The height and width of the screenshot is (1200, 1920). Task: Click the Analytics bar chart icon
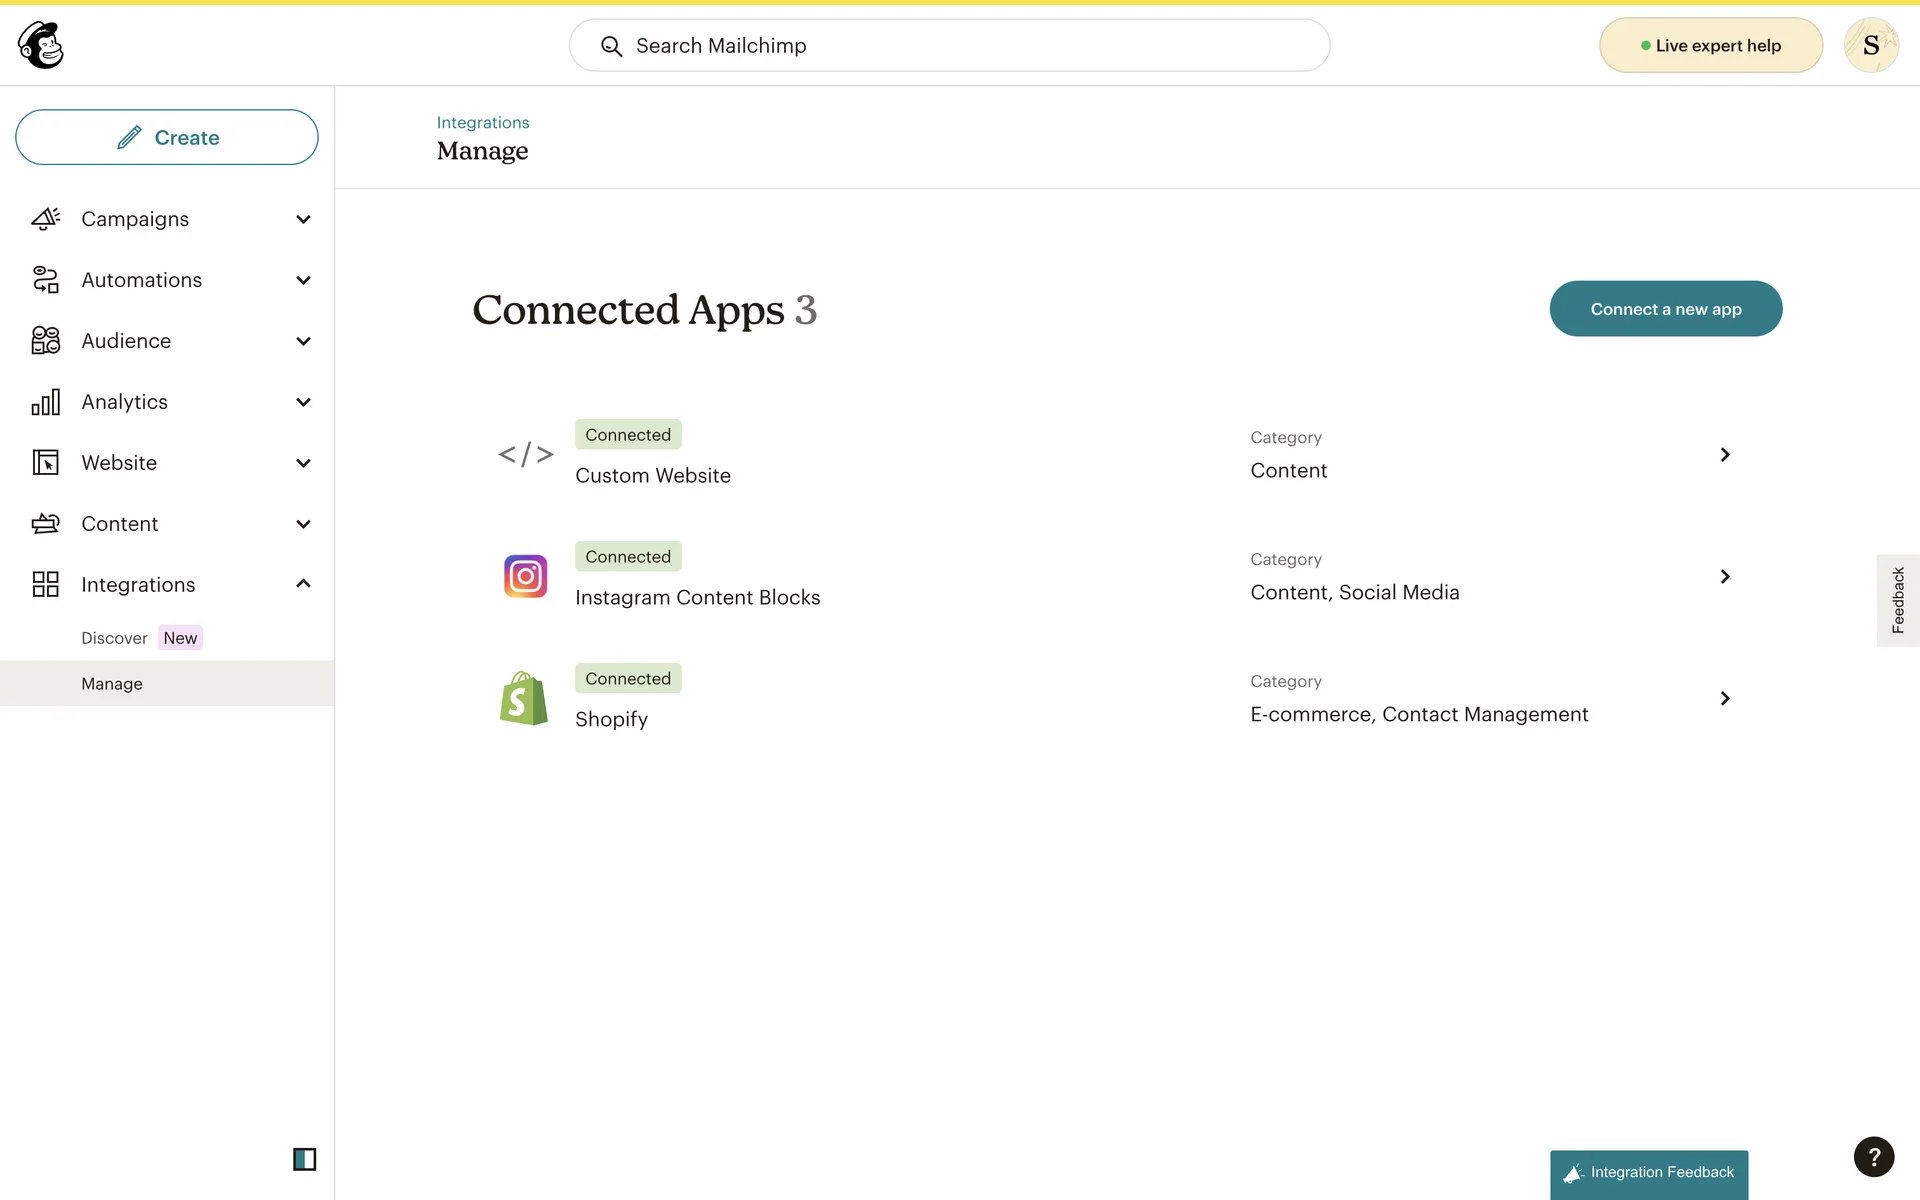pos(46,402)
